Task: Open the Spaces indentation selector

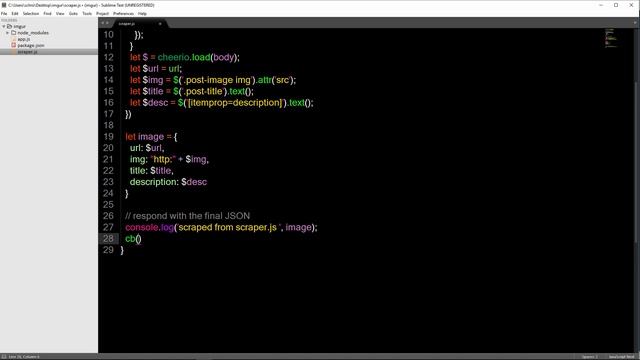Action: pyautogui.click(x=589, y=357)
